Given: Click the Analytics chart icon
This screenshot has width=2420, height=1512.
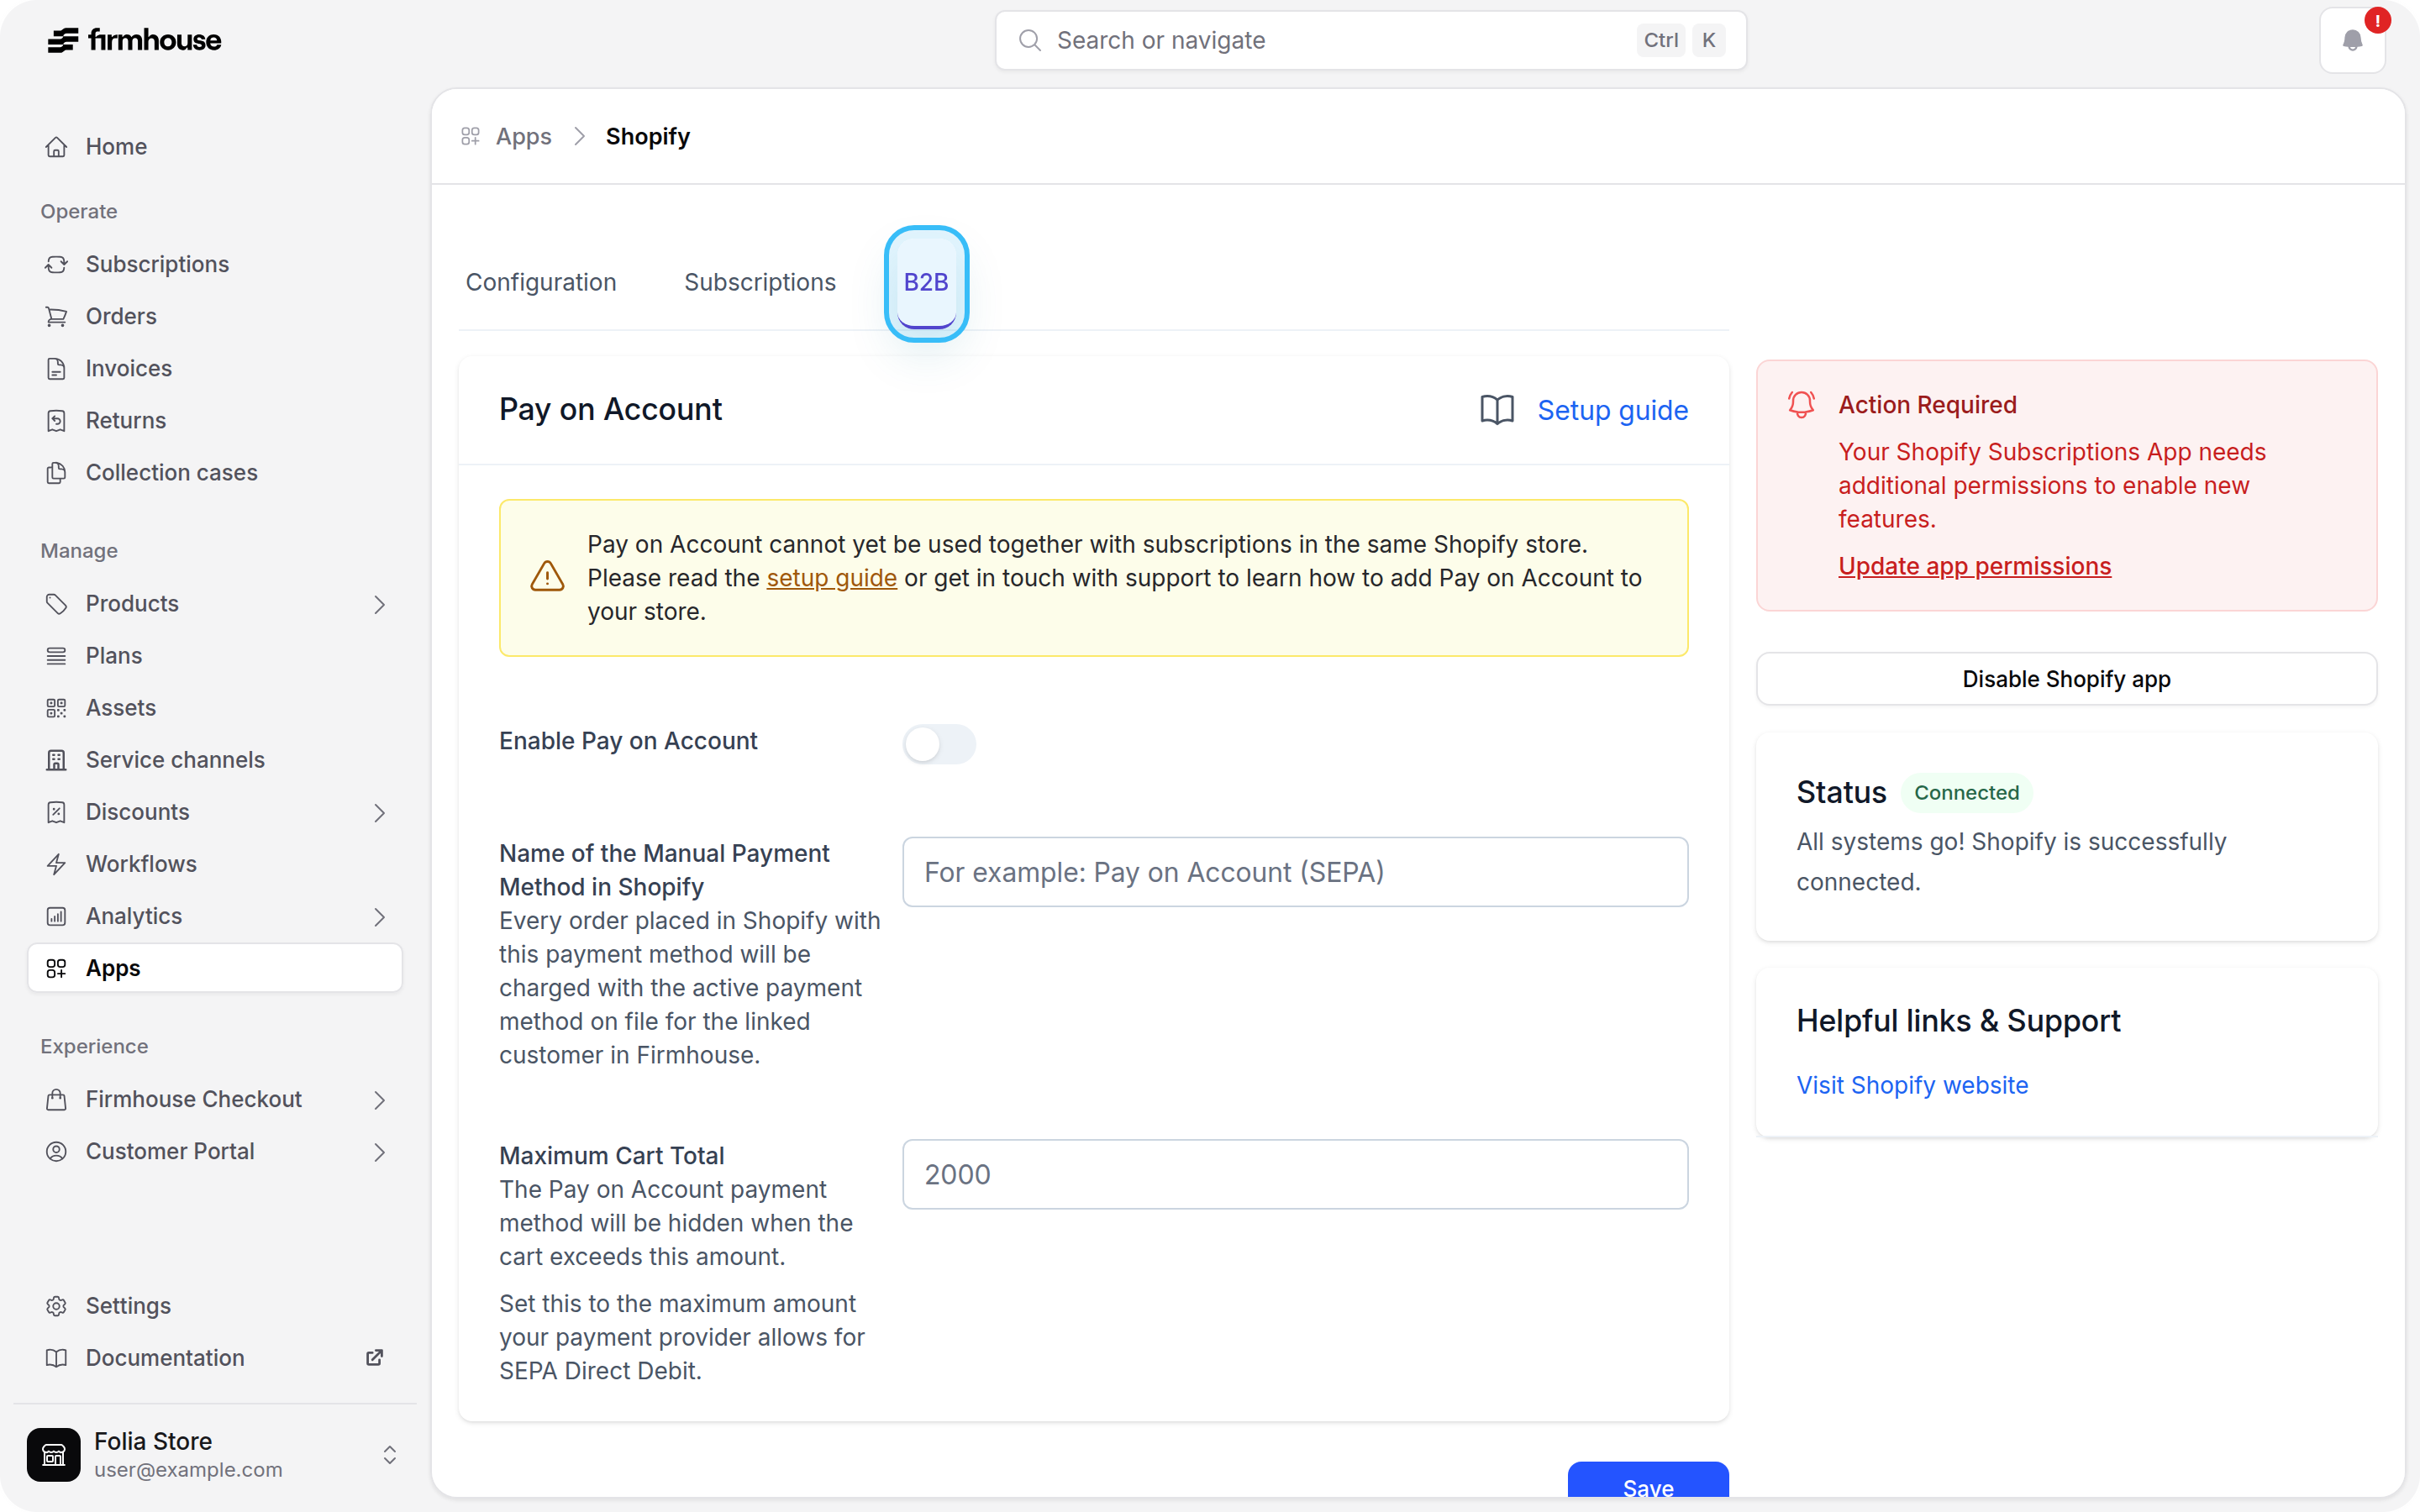Looking at the screenshot, I should [57, 916].
